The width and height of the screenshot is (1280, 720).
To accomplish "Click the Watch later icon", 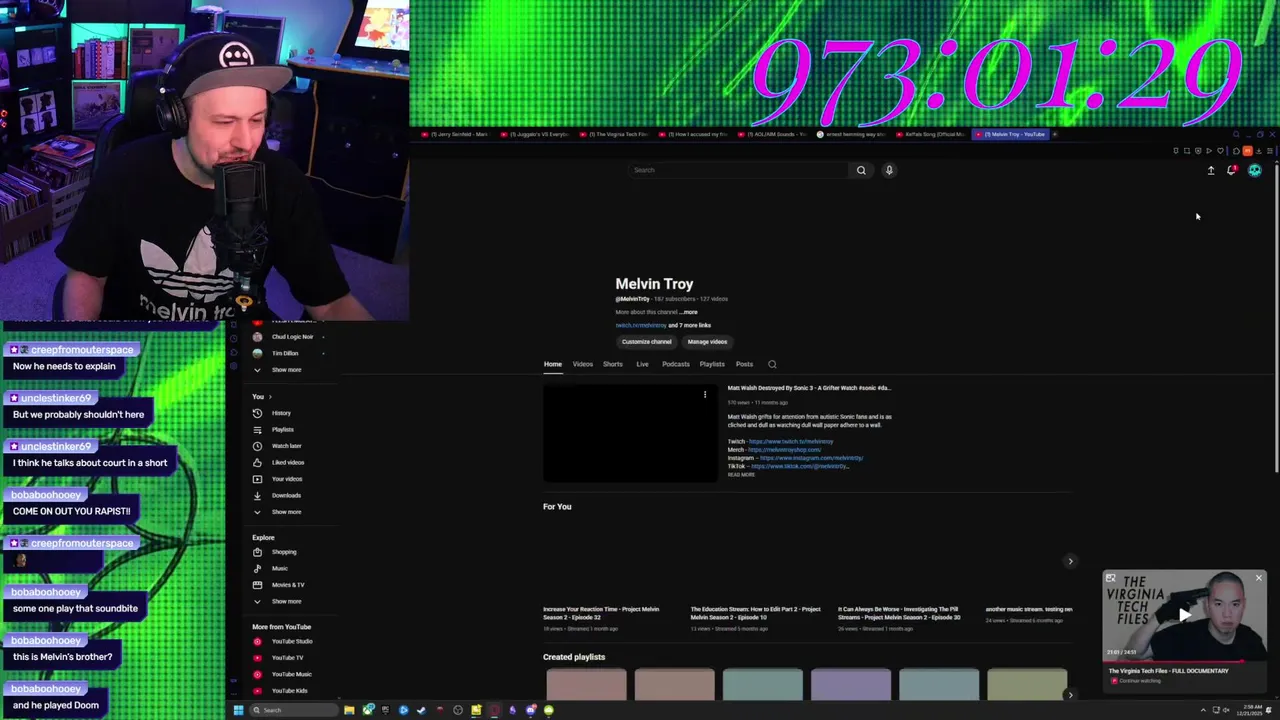I will [x=257, y=446].
